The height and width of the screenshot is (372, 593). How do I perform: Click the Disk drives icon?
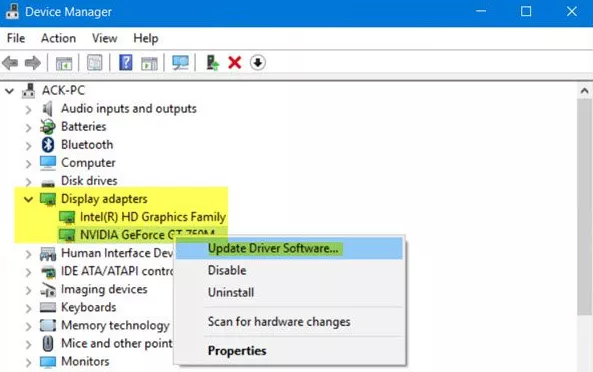pos(48,183)
